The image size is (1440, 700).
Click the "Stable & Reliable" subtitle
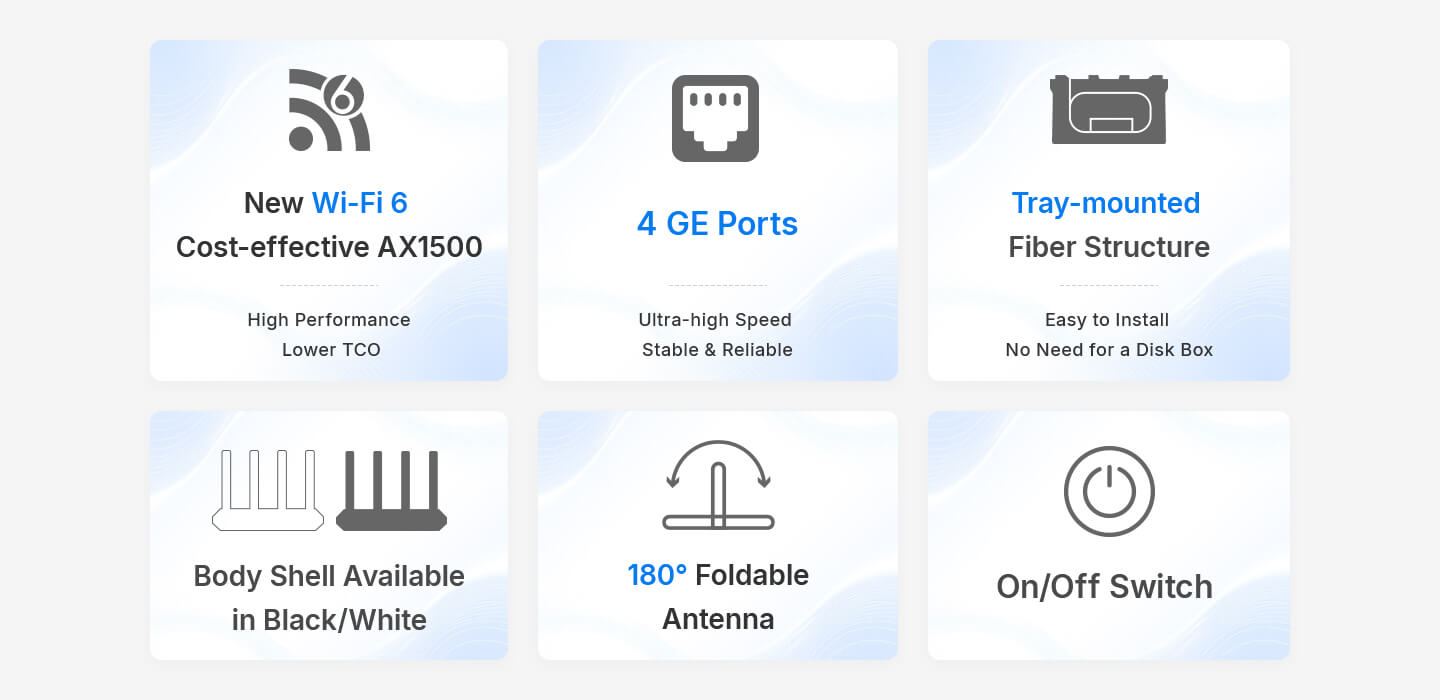[717, 350]
